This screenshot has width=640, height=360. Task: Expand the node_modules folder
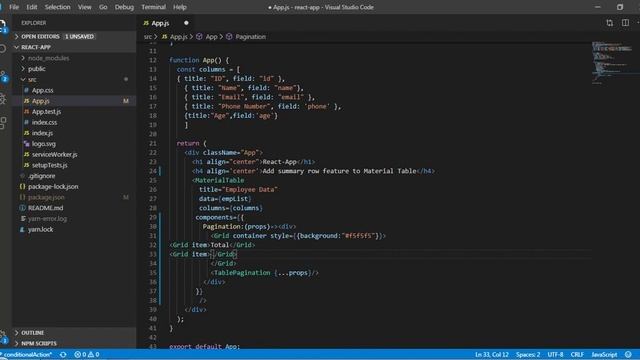coord(23,58)
